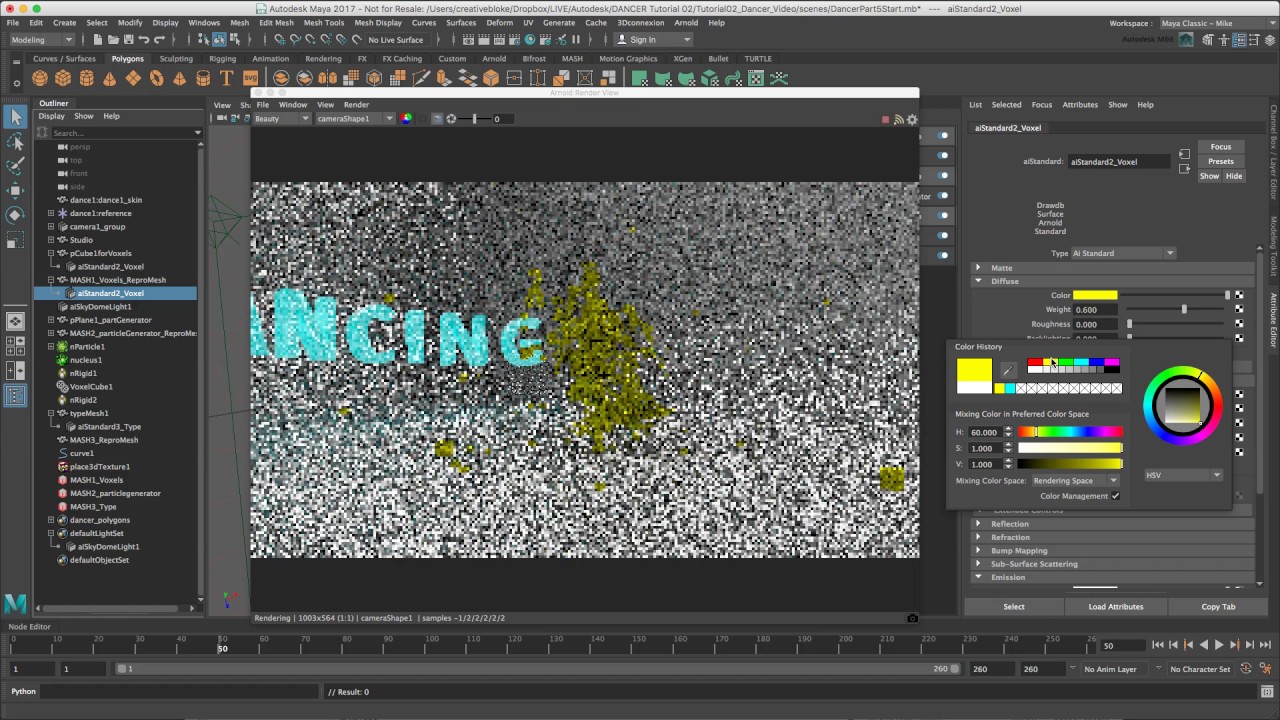Open animation preferences running man icon
Viewport: 1280px width, 720px height.
[x=1266, y=669]
